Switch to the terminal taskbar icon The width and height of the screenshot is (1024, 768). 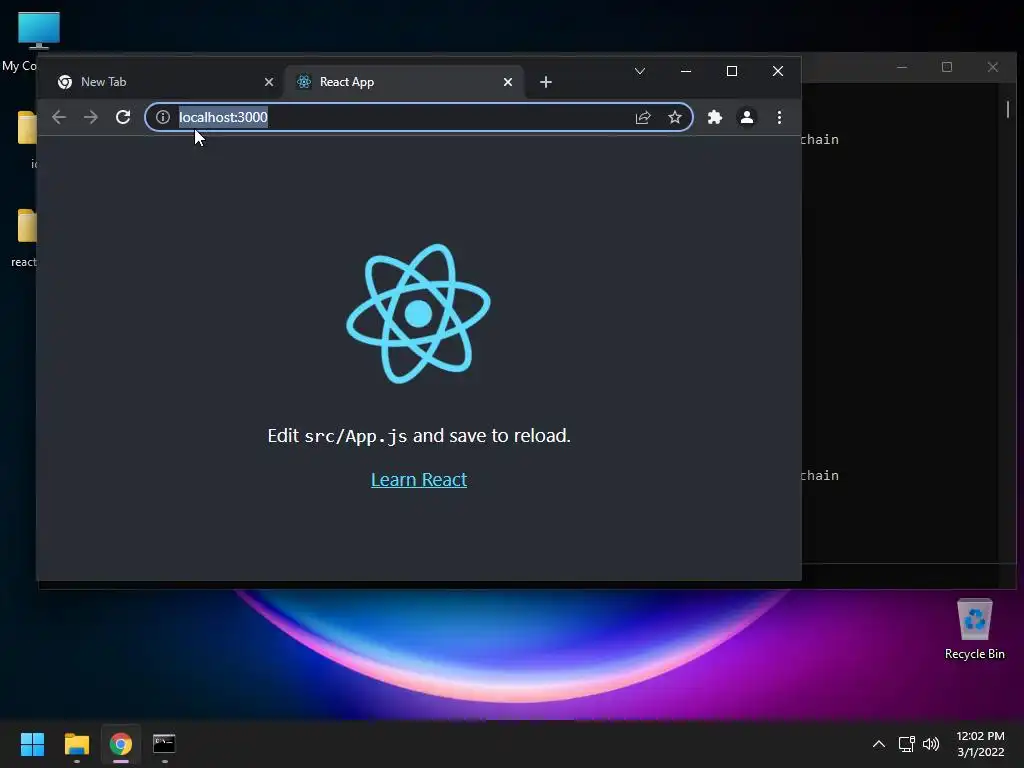(164, 744)
